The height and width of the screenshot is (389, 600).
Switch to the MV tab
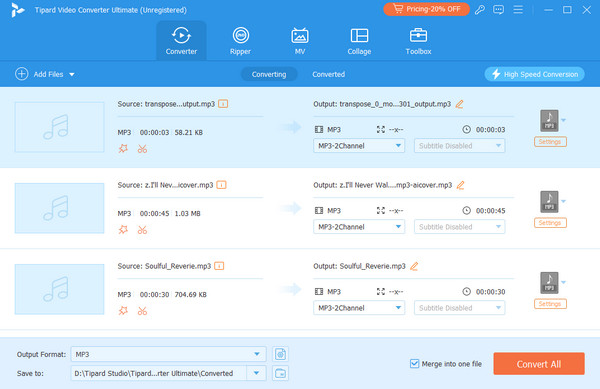(x=300, y=41)
